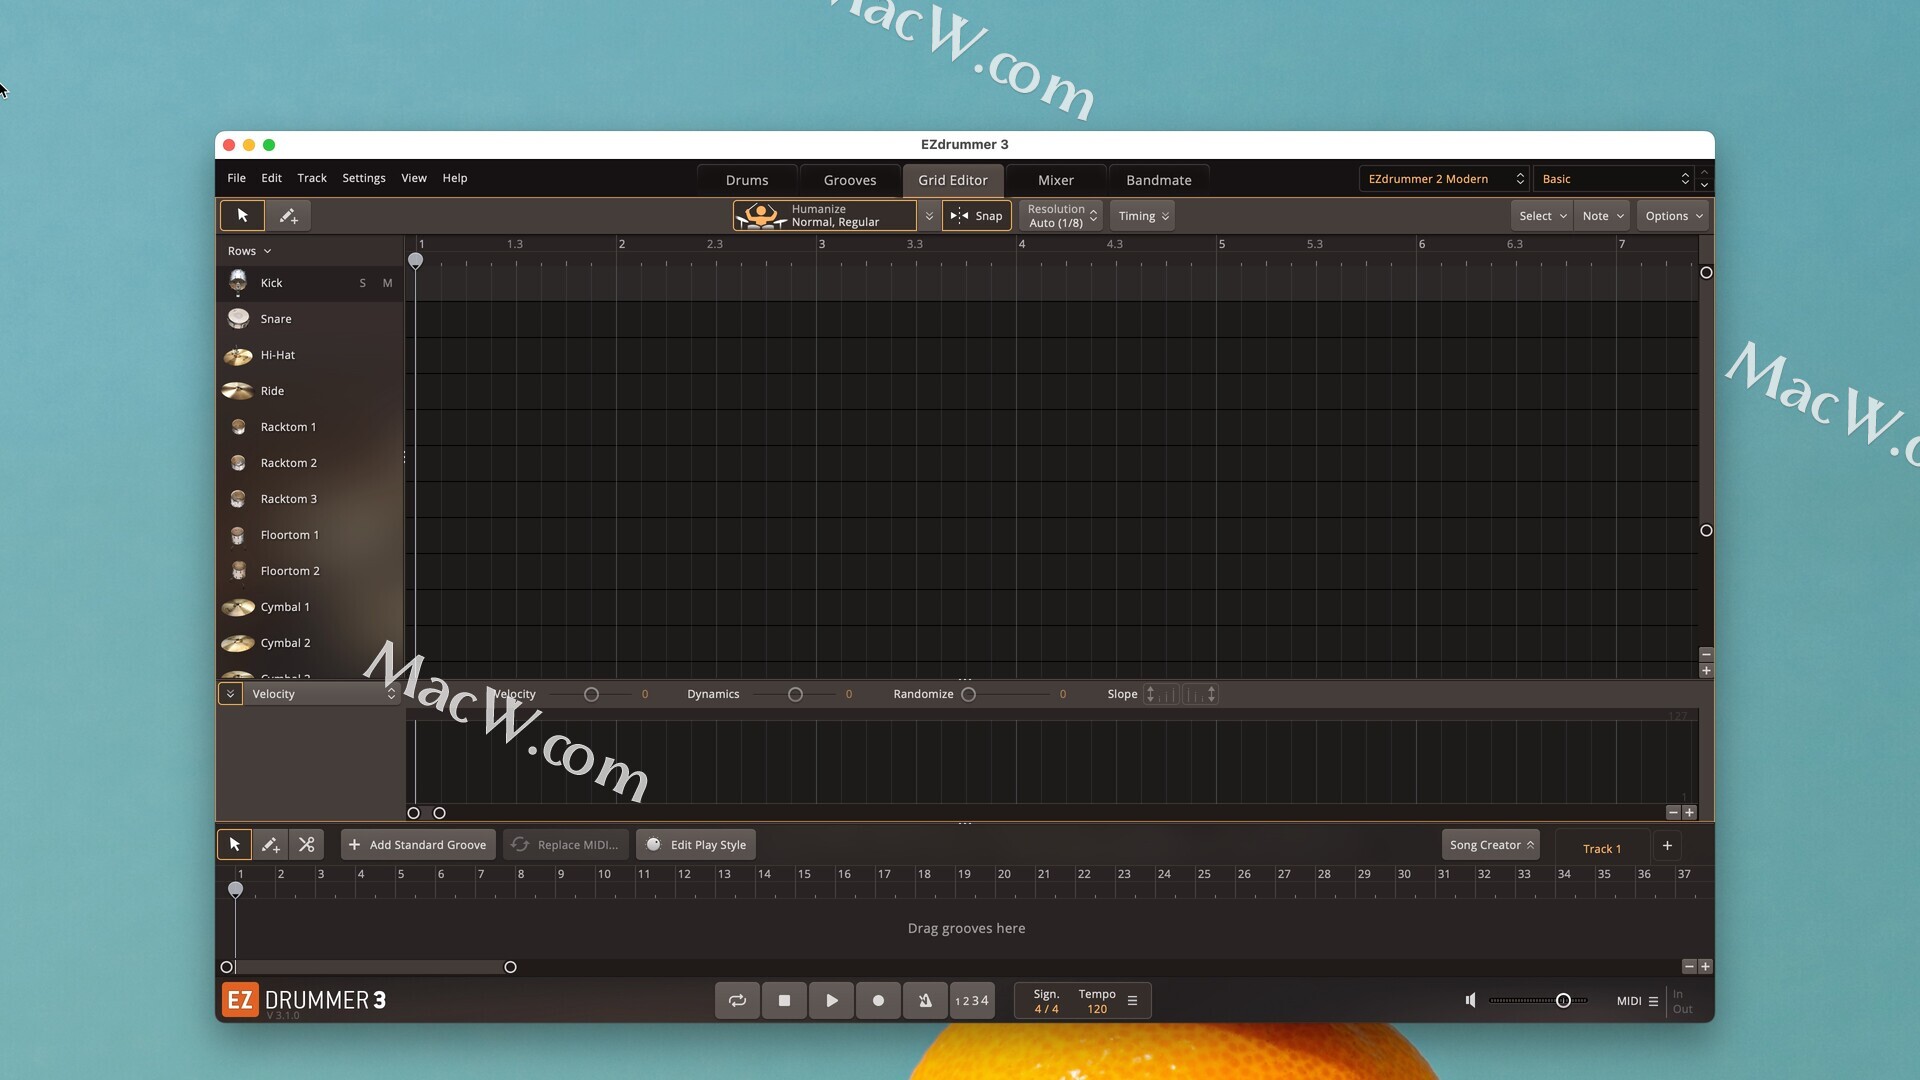Select the arrow tool in Grid Editor
This screenshot has width=1920, height=1080.
point(242,215)
